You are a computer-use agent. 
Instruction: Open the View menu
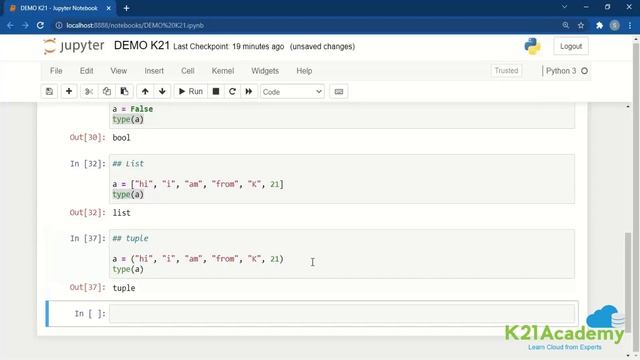[119, 71]
